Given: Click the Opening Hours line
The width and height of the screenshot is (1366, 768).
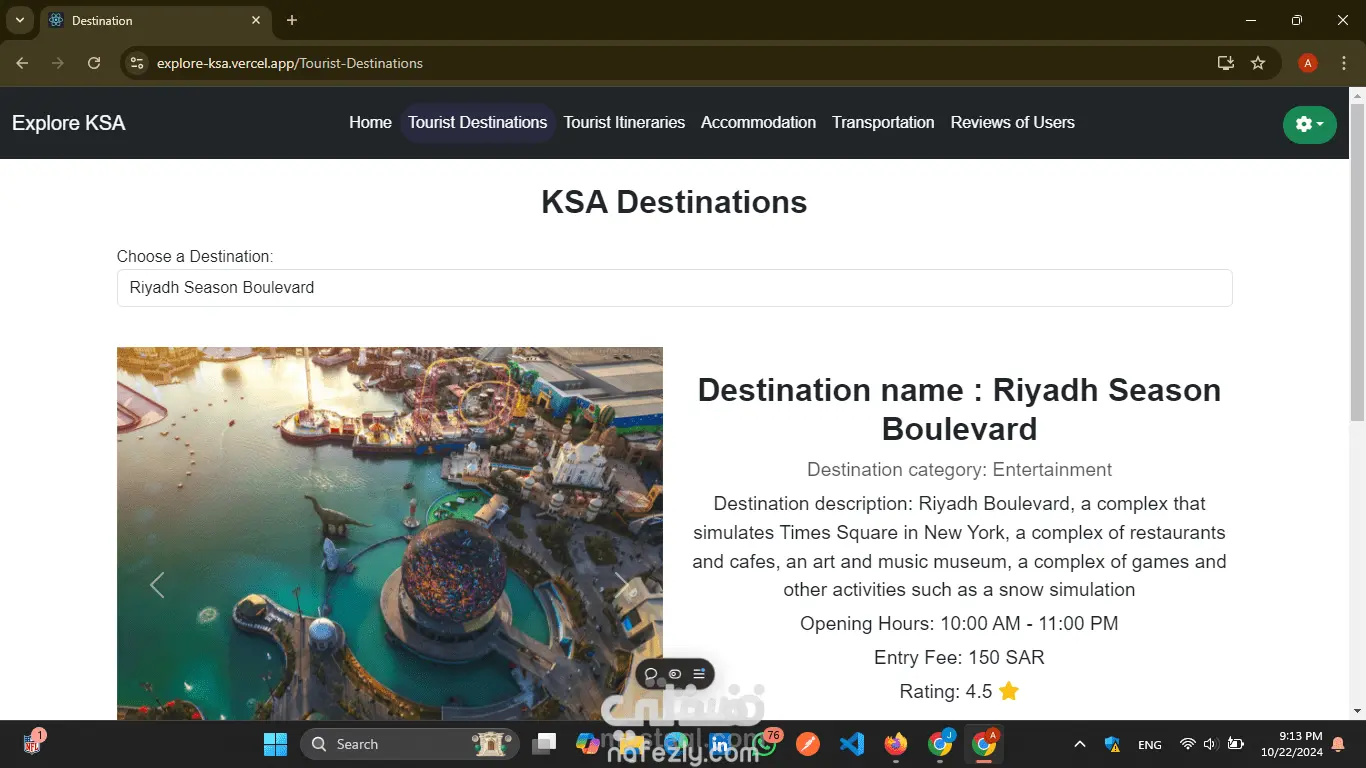Looking at the screenshot, I should pyautogui.click(x=959, y=624).
